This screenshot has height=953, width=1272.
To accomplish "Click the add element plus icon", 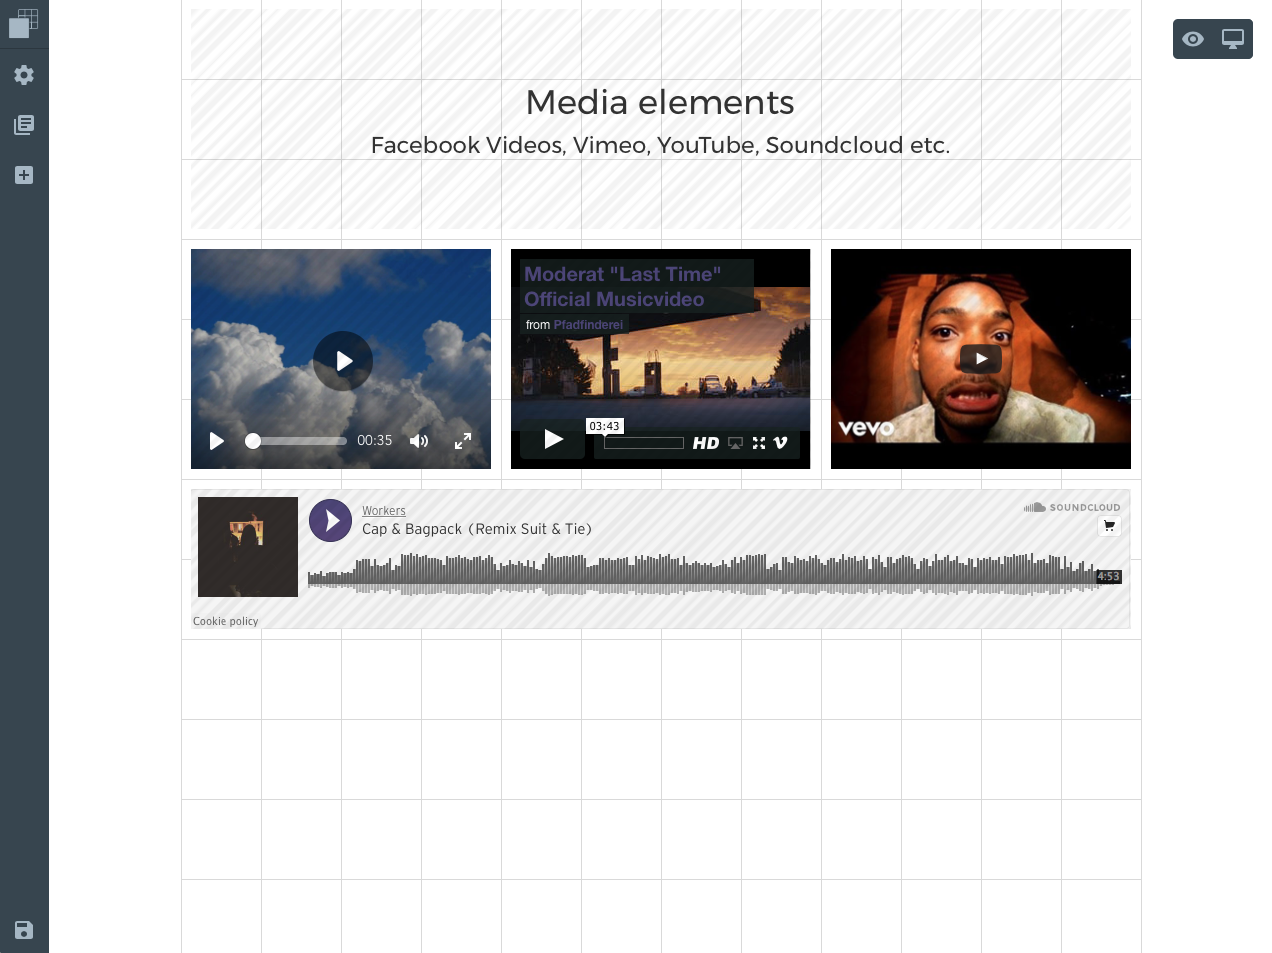I will (x=24, y=175).
